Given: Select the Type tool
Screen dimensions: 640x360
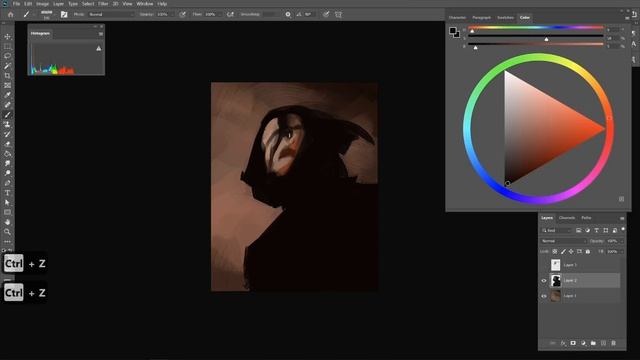Looking at the screenshot, I should coord(7,193).
